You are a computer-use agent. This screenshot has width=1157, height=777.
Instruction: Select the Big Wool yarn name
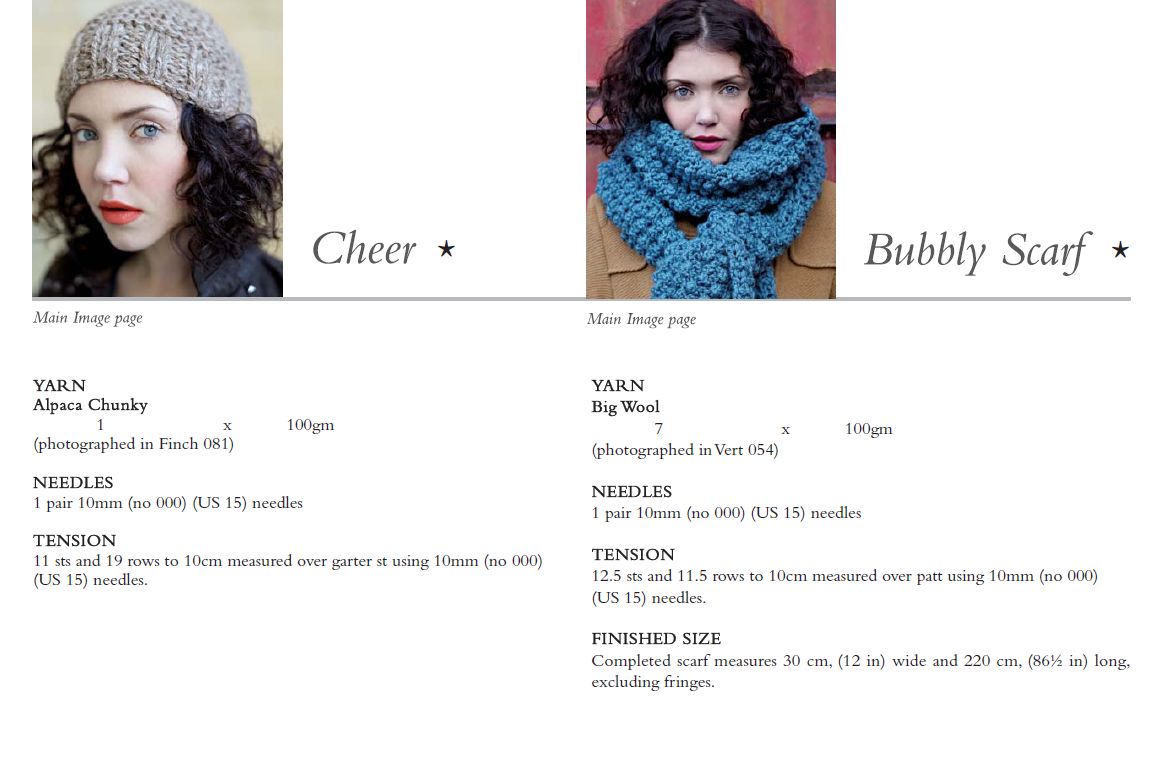(626, 407)
